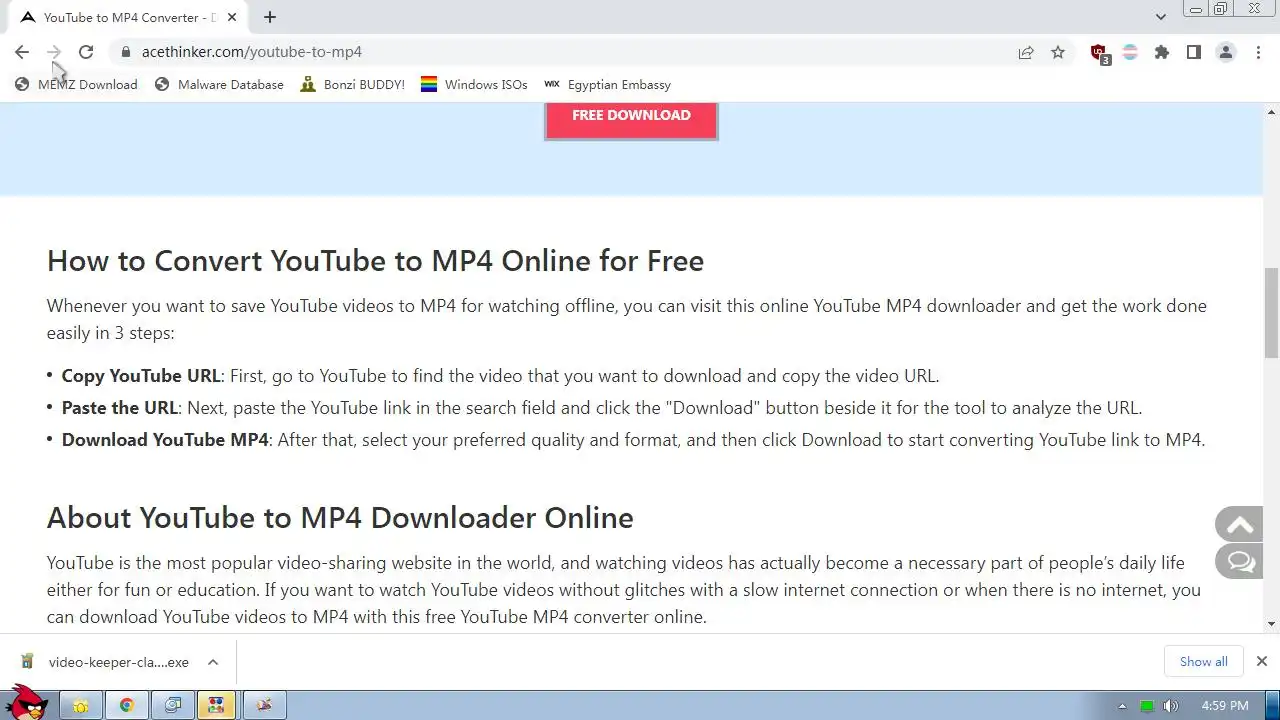Toggle the browser side panel
The height and width of the screenshot is (720, 1280).
[1194, 52]
